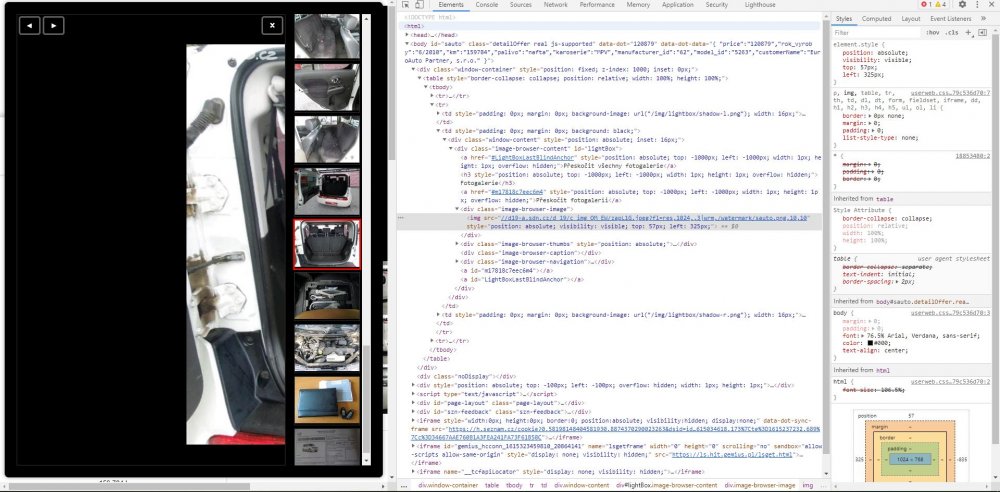Toggle the device toolbar icon
Image resolution: width=1000 pixels, height=492 pixels.
(421, 4)
